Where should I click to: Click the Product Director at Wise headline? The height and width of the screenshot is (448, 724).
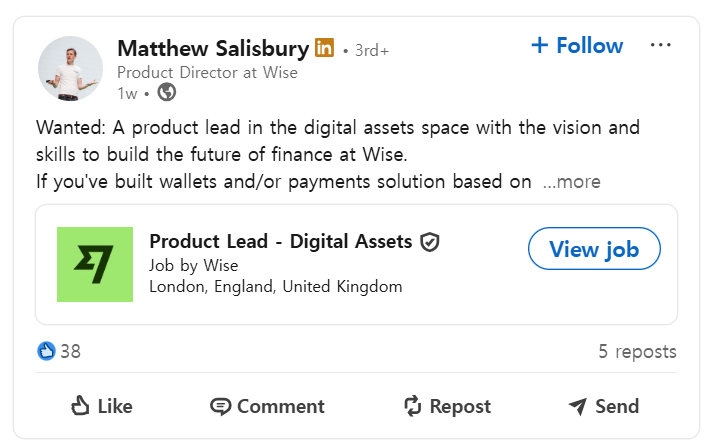[207, 72]
